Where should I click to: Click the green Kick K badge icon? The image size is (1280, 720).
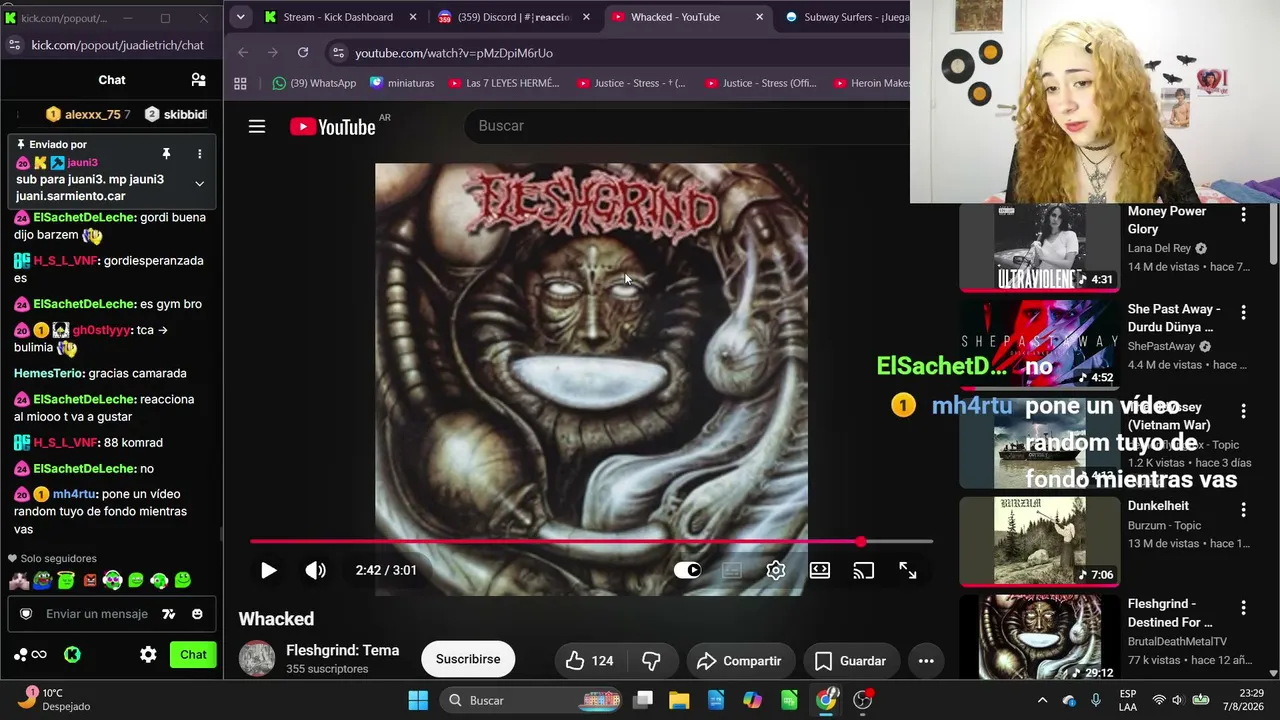click(x=72, y=655)
